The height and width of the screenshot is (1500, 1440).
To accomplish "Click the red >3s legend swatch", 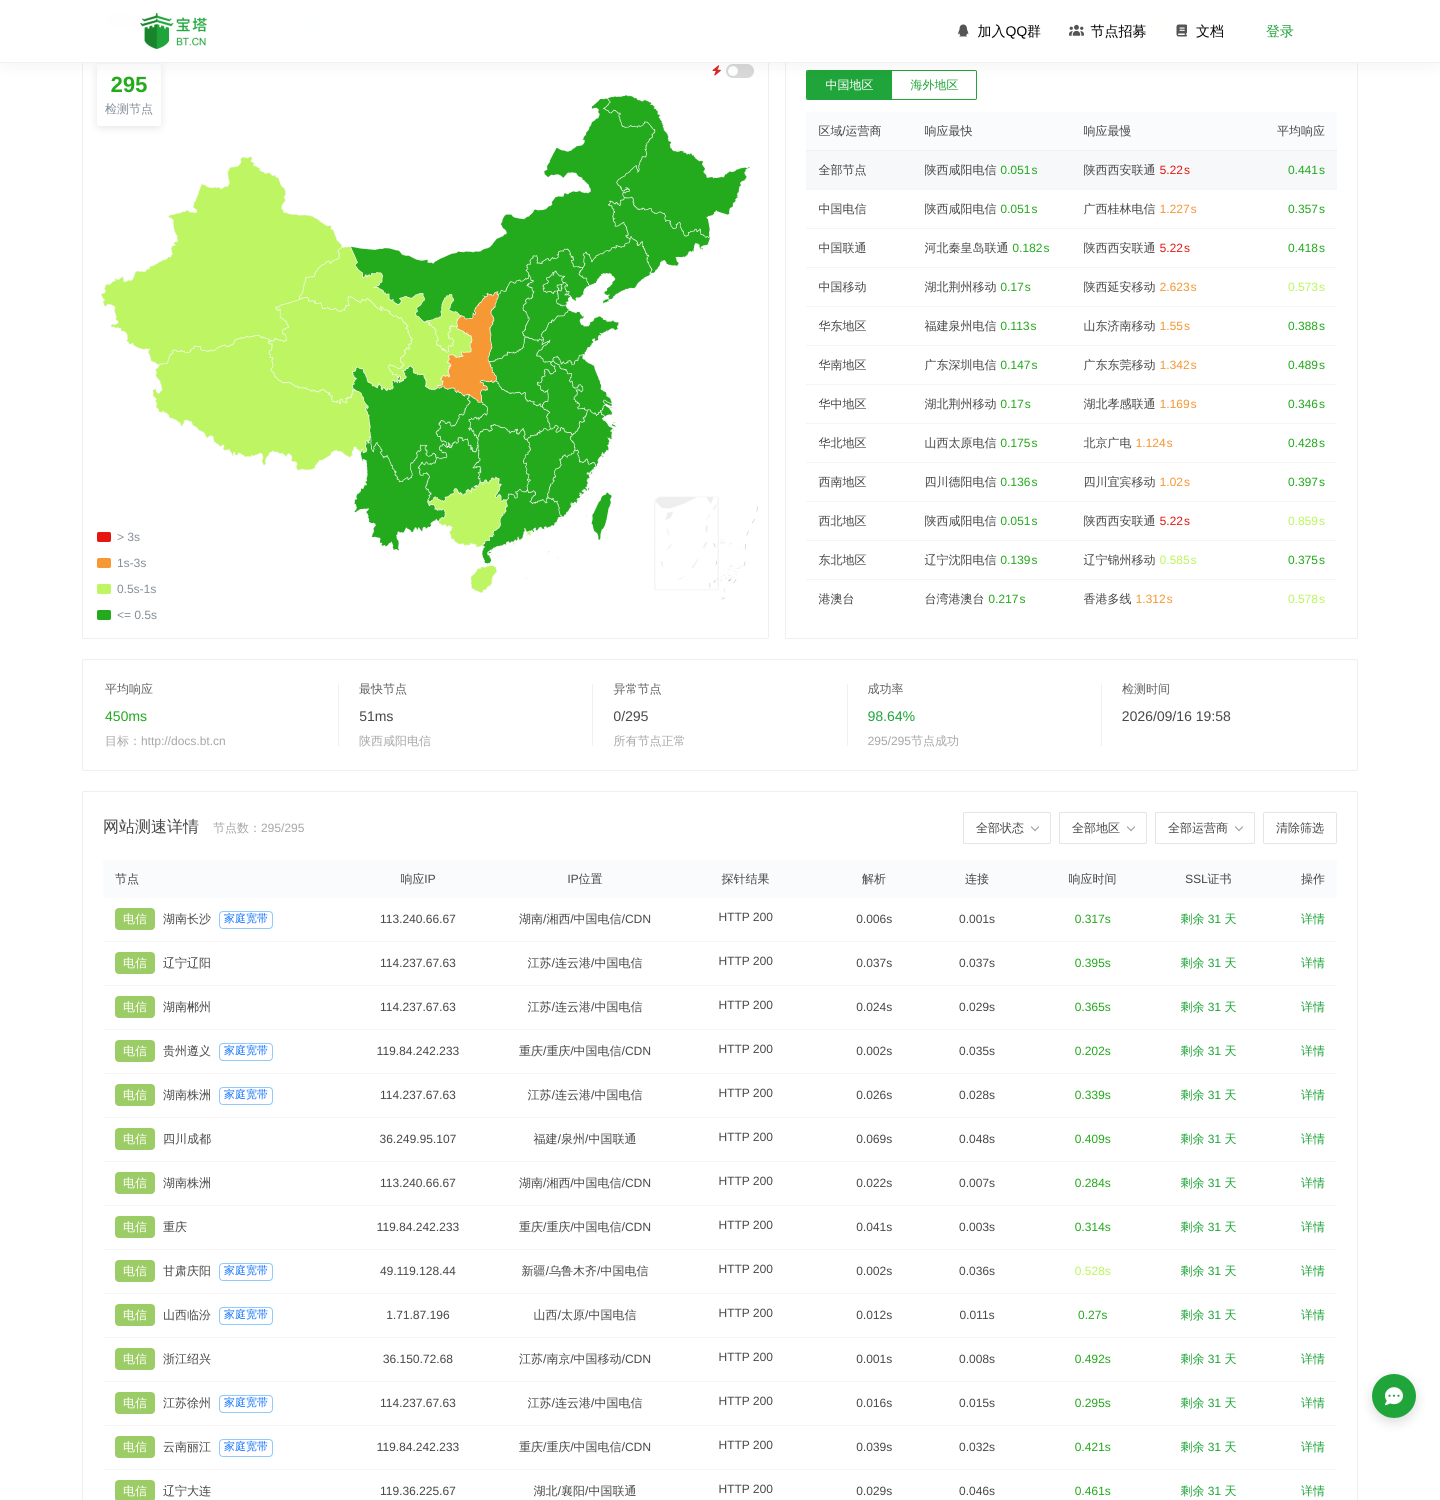I will coord(104,537).
